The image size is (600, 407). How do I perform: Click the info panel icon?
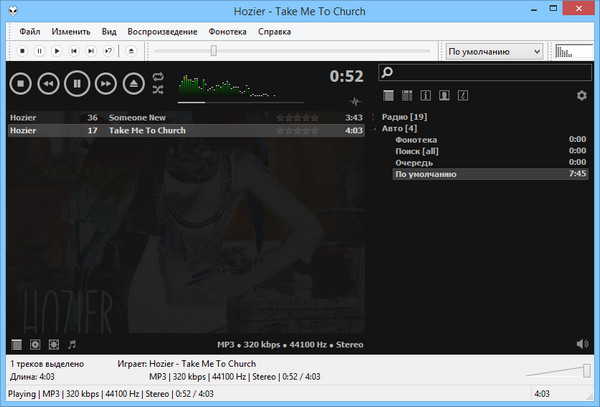click(425, 96)
